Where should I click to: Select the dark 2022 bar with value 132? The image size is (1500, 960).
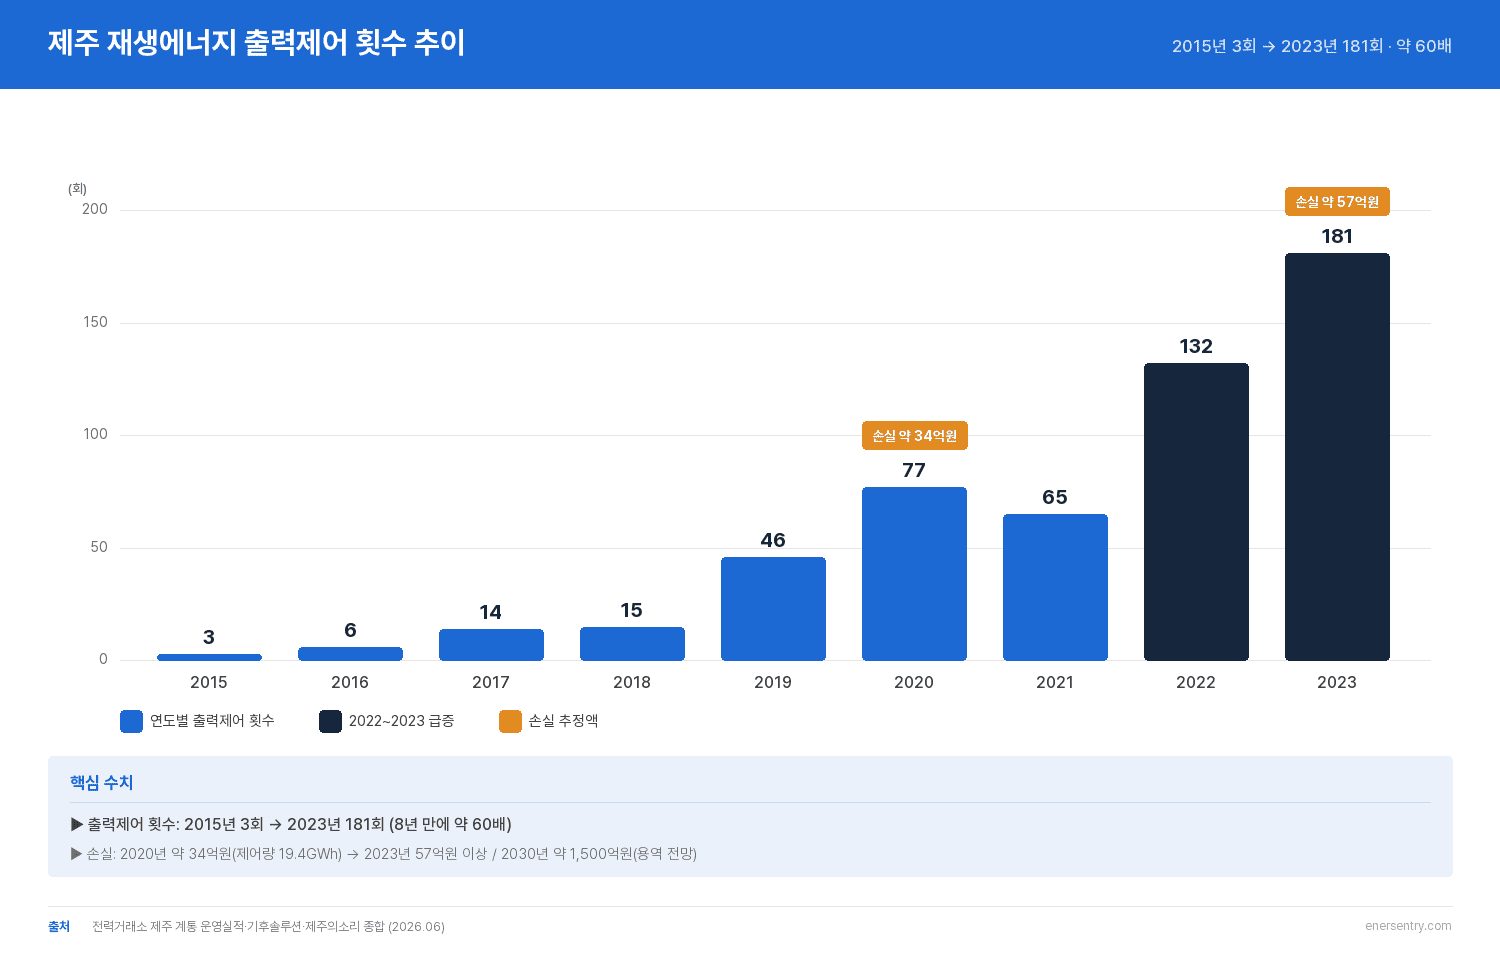click(x=1196, y=512)
